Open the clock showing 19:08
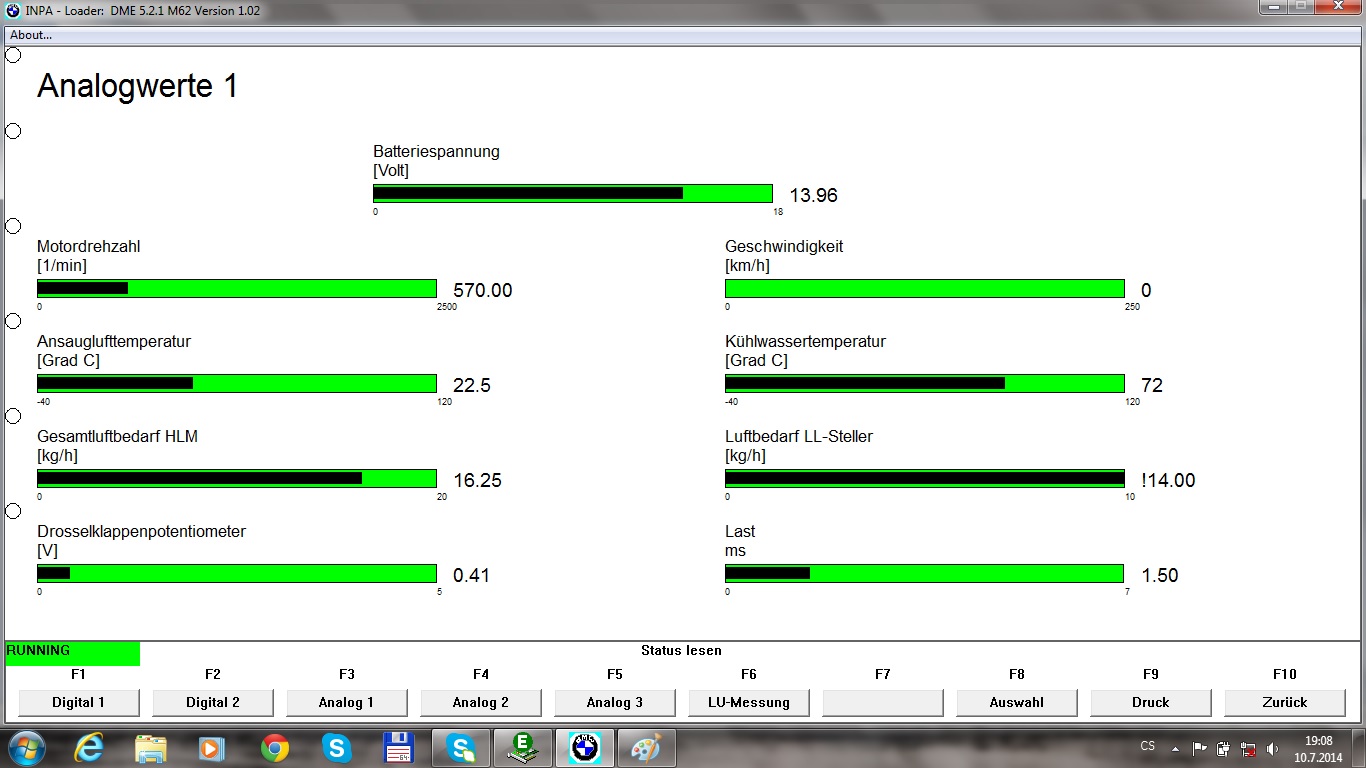This screenshot has height=768, width=1366. coord(1319,748)
